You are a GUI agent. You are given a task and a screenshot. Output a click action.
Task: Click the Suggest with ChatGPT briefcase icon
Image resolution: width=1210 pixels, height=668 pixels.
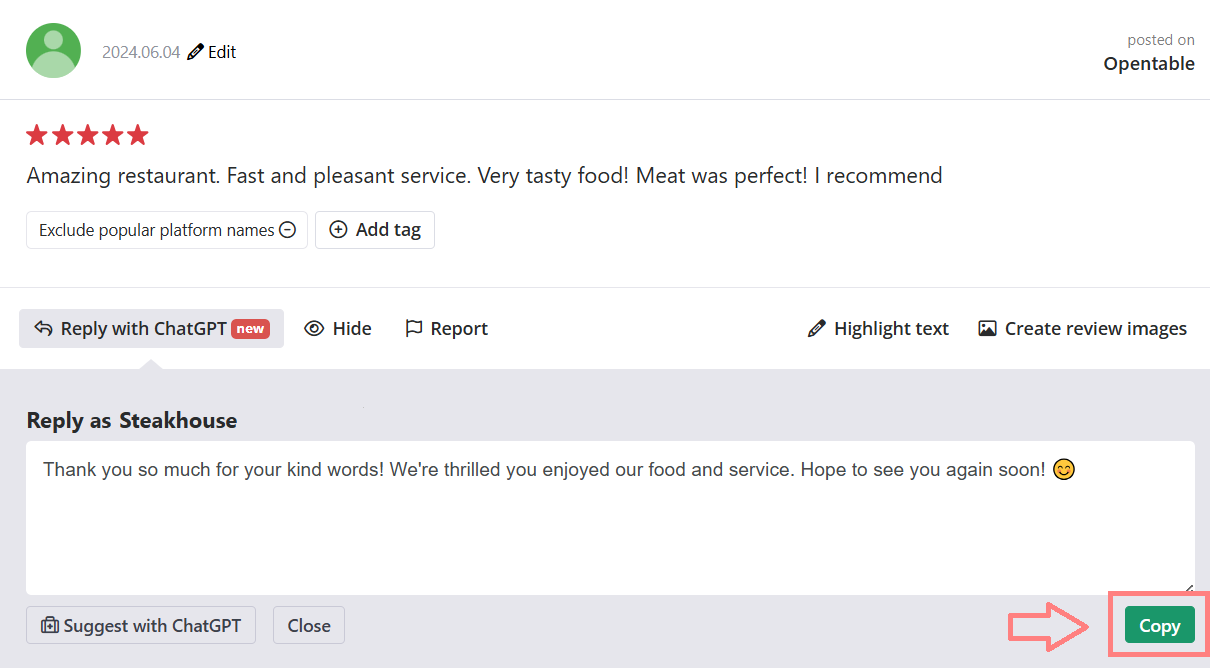pos(49,626)
